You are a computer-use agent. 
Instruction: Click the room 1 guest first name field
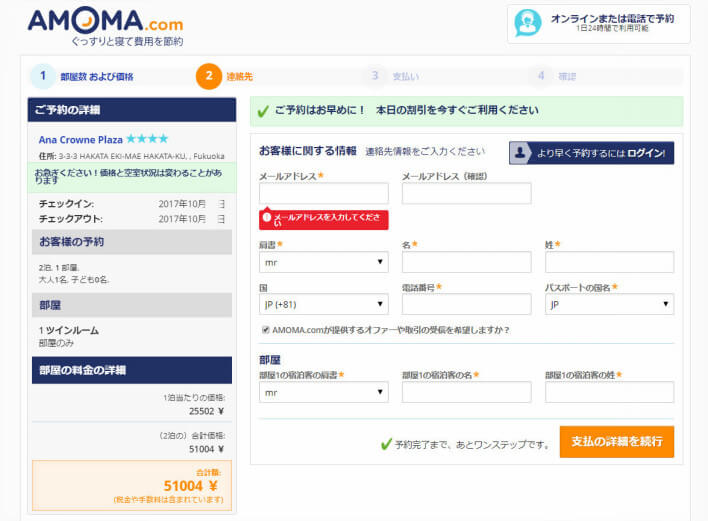[x=466, y=392]
